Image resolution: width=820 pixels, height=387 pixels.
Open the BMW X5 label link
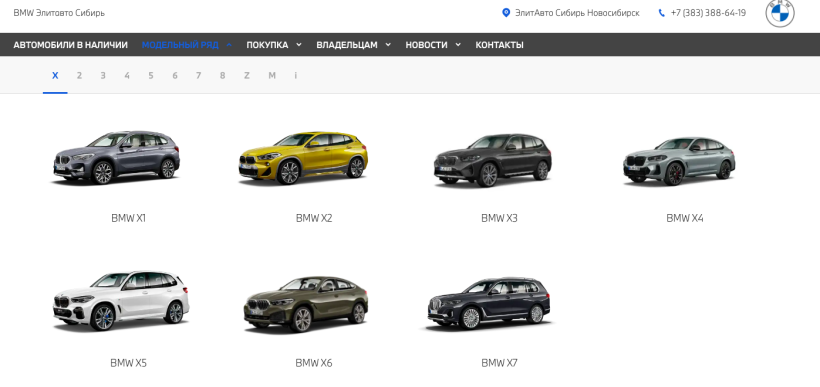point(129,363)
